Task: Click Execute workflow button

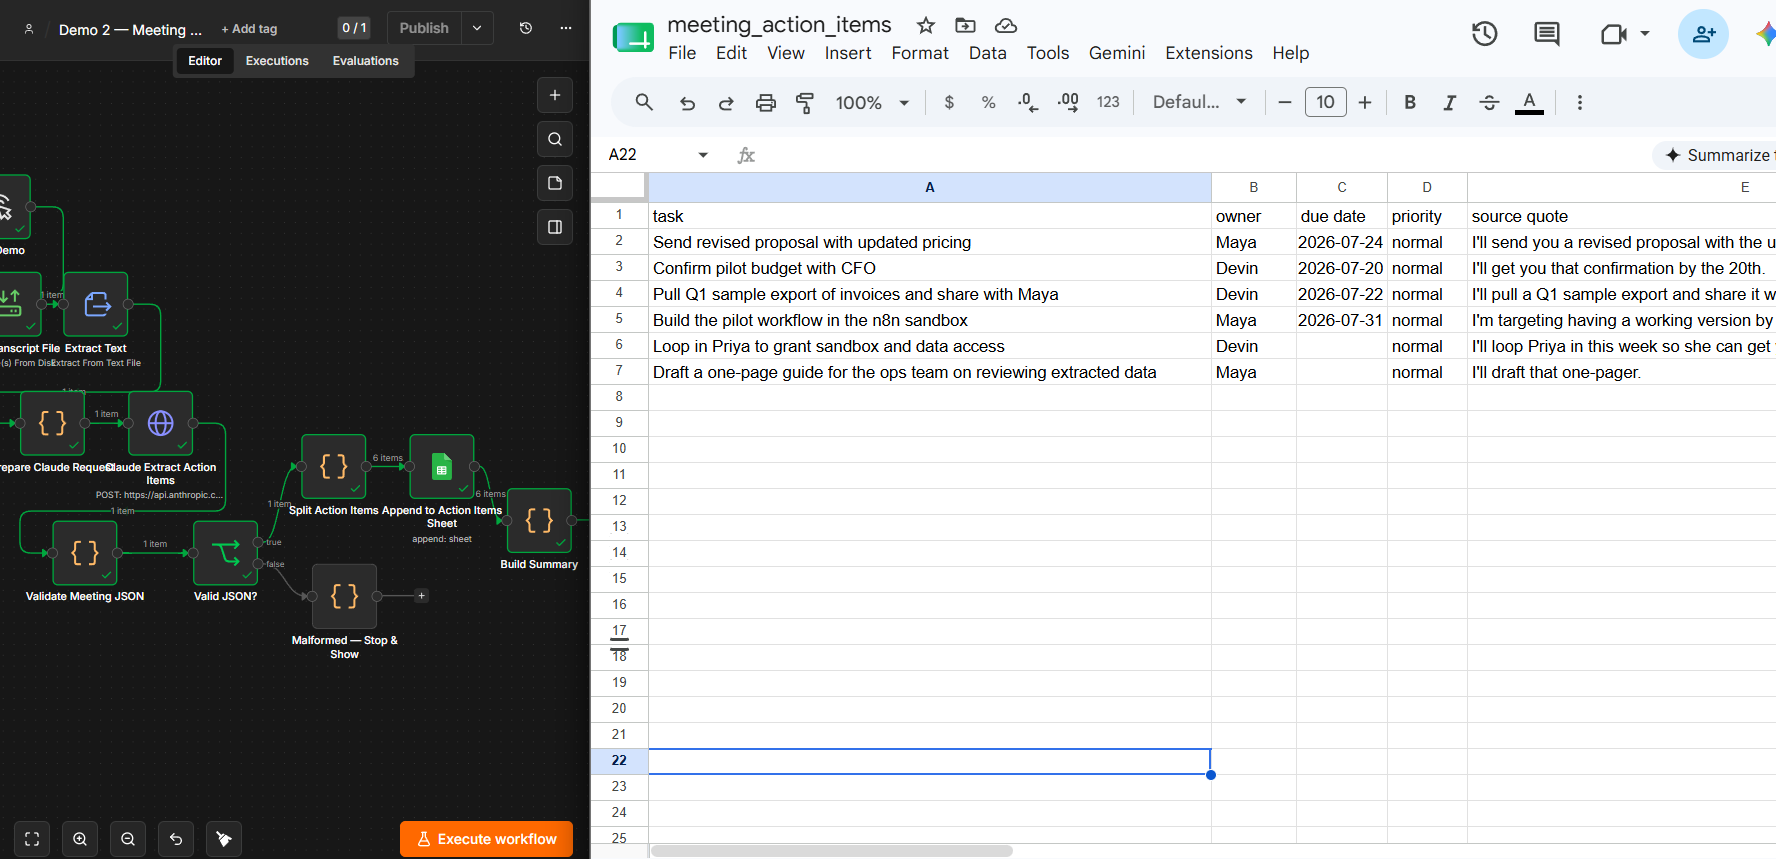Action: 486,839
